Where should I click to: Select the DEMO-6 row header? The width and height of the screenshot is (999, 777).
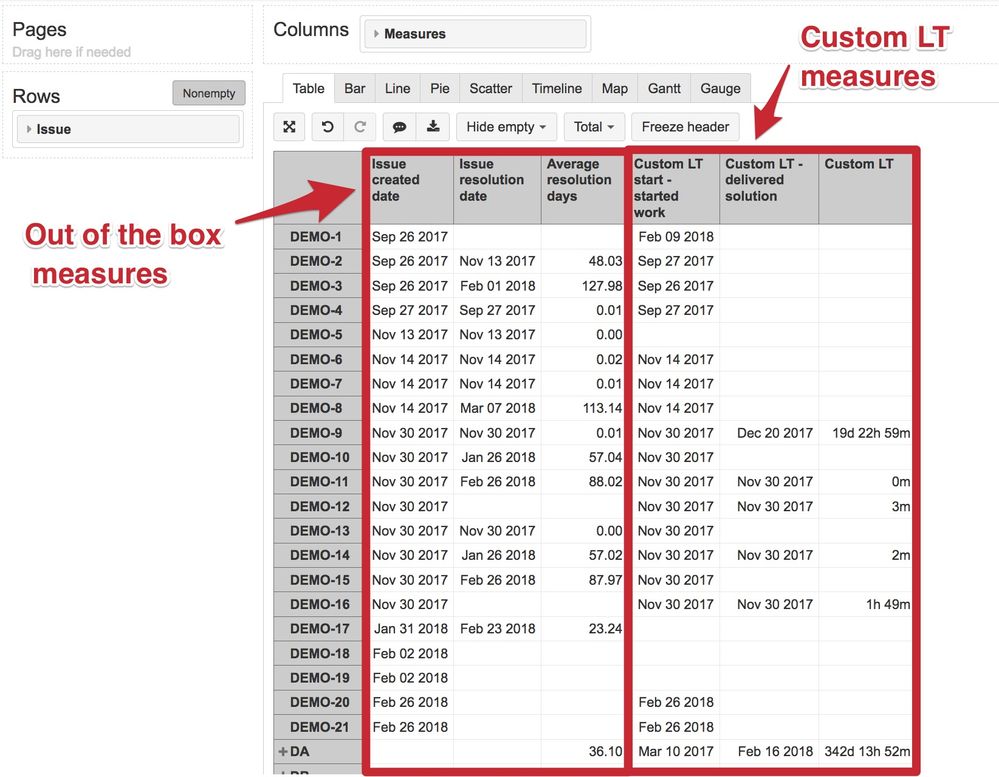pos(317,359)
